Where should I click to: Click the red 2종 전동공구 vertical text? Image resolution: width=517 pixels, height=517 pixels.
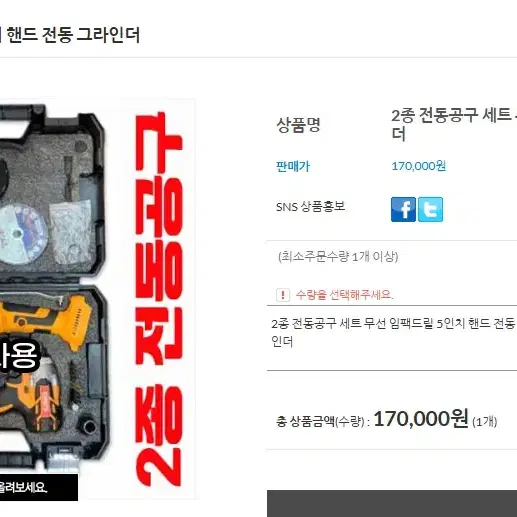click(159, 299)
